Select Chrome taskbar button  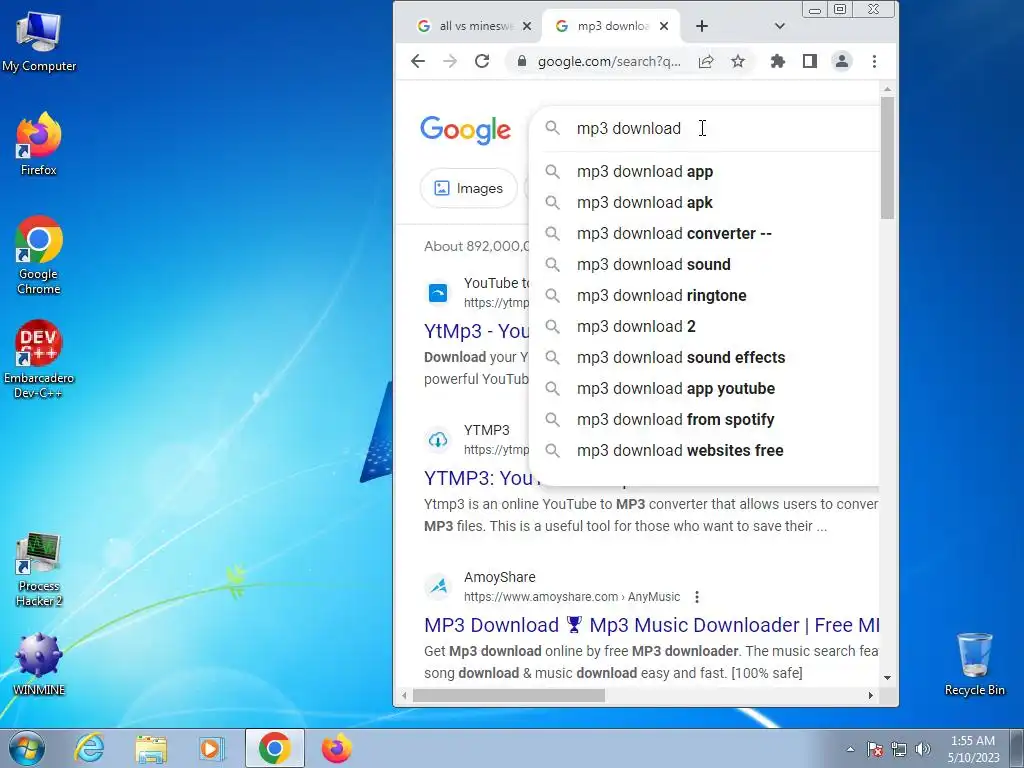[275, 748]
